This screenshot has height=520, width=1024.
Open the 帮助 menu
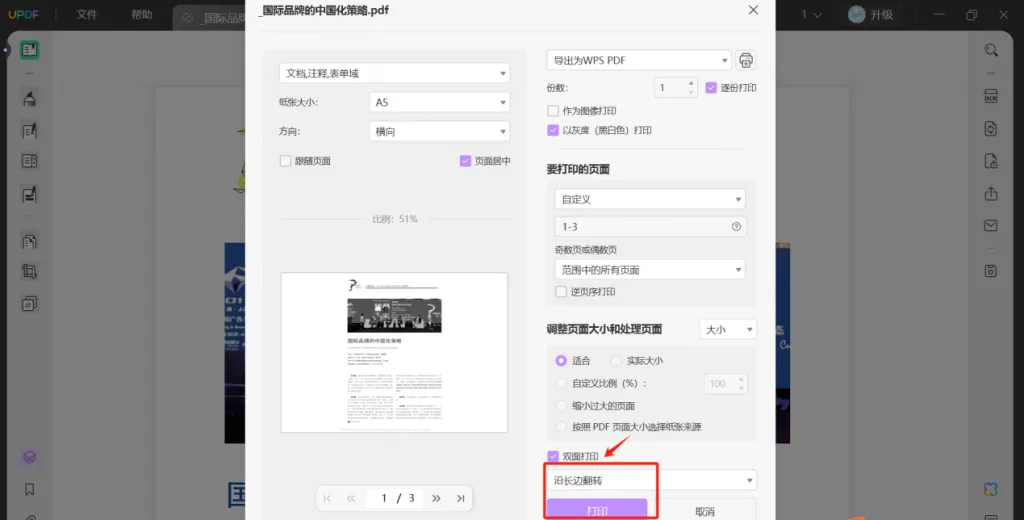coord(141,15)
